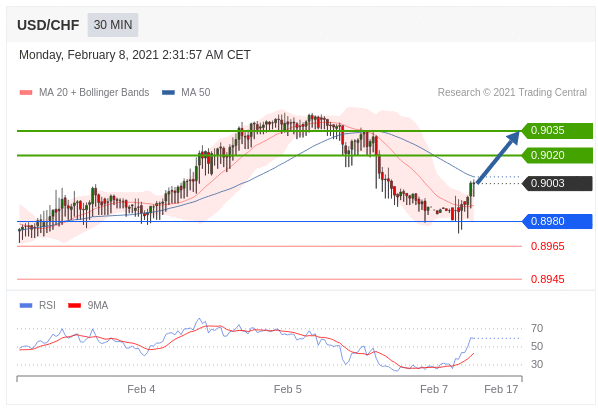Click the red 0.8945 support level label
Image resolution: width=598 pixels, height=408 pixels.
tap(547, 279)
